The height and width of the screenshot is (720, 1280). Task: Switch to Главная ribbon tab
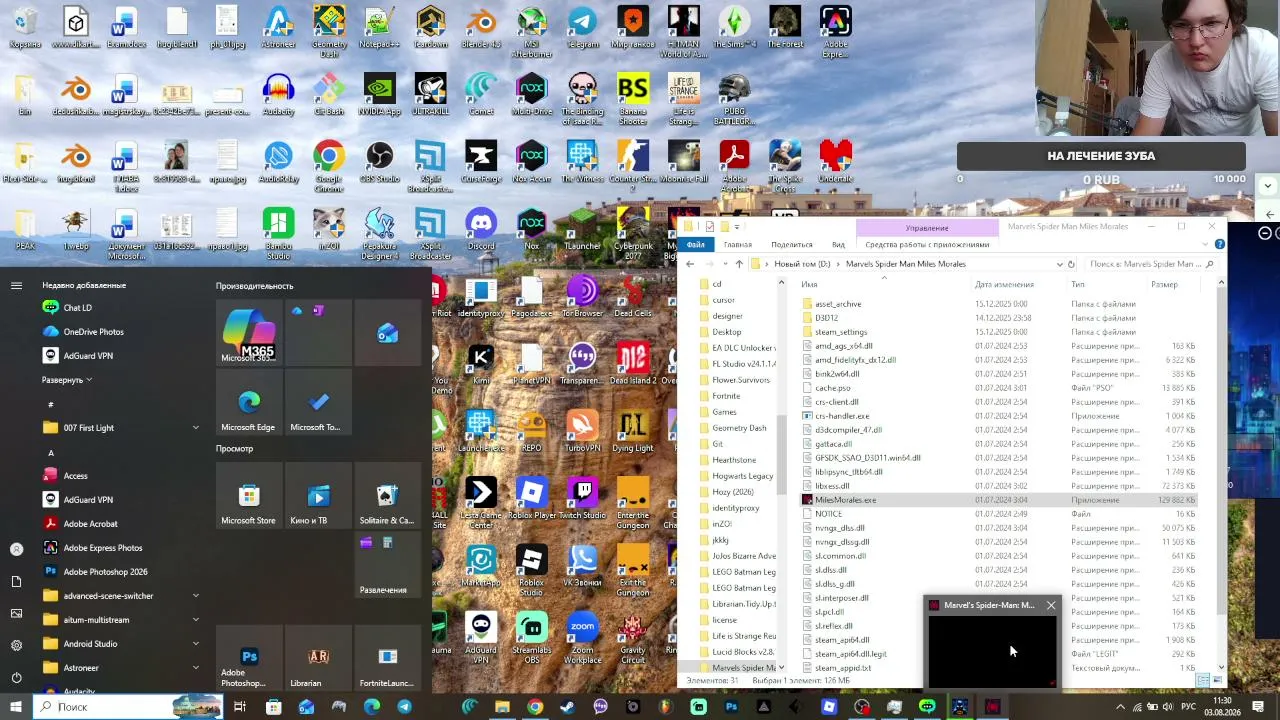(738, 244)
